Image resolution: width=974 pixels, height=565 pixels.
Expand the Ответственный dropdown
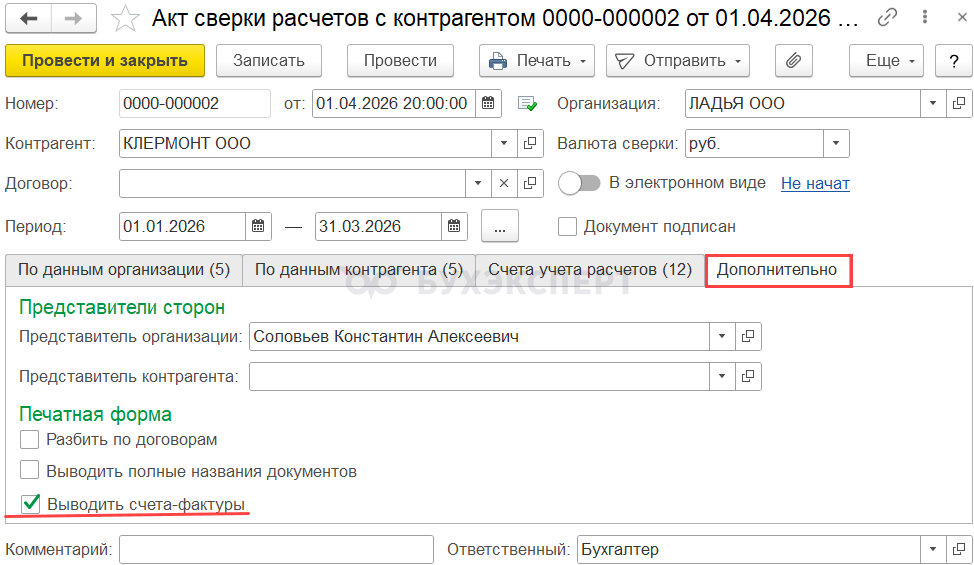(932, 549)
